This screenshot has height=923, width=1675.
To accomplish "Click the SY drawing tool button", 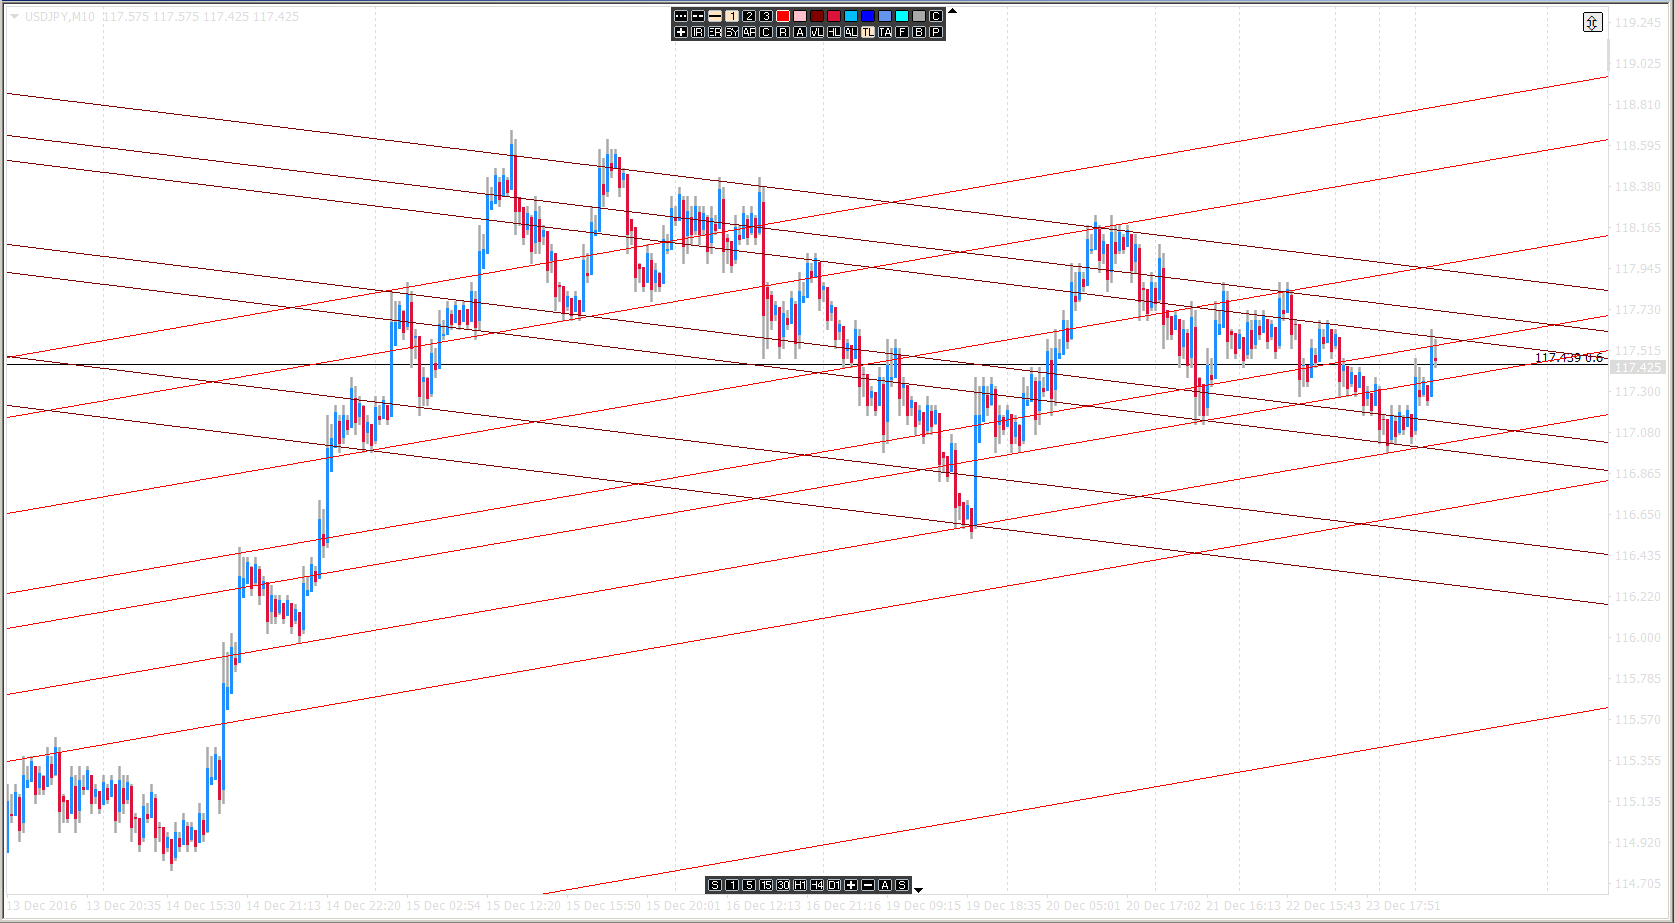I will 732,32.
